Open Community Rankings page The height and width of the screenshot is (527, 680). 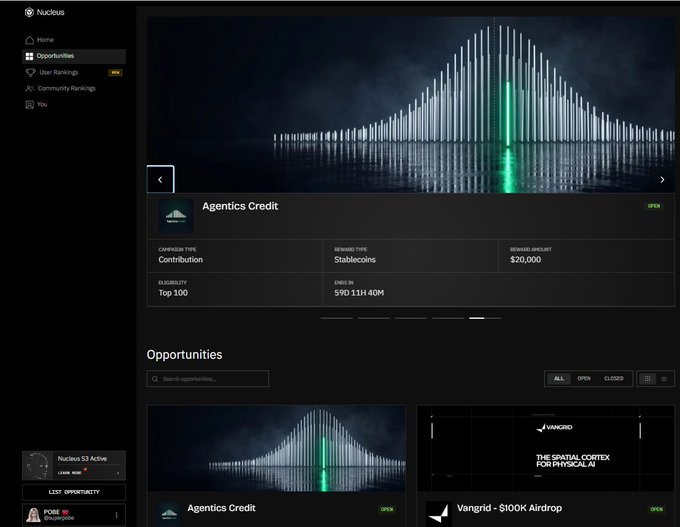tap(74, 88)
